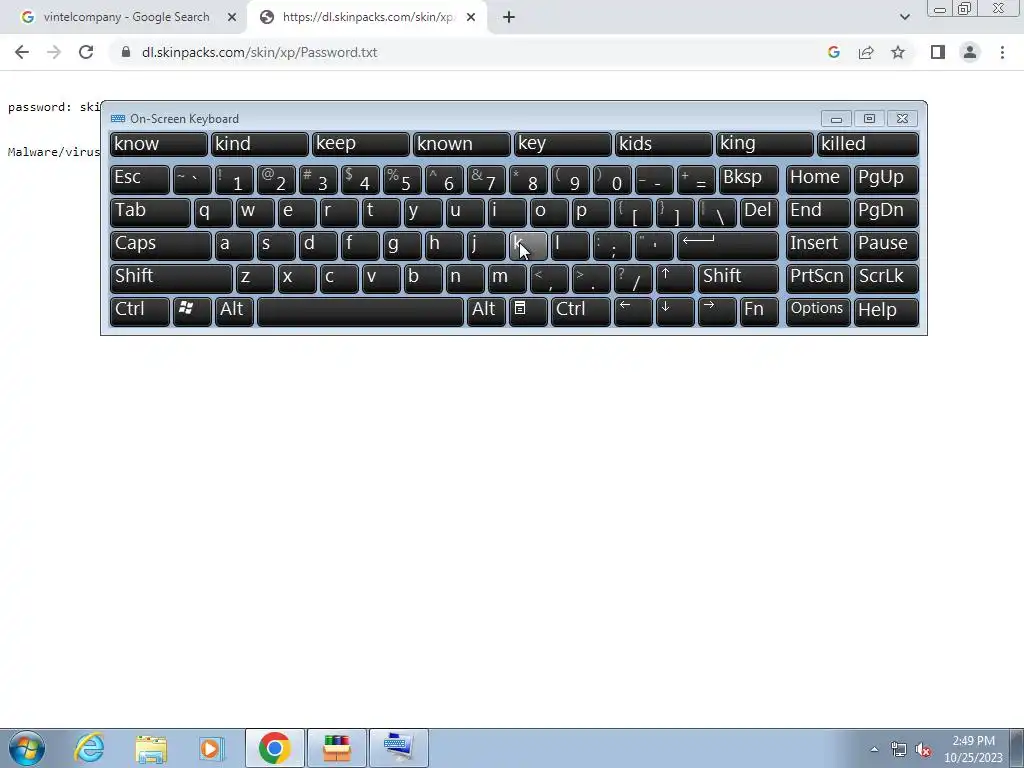Screen dimensions: 1024x768
Task: Open Chrome three-dot menu
Action: coord(1002,52)
